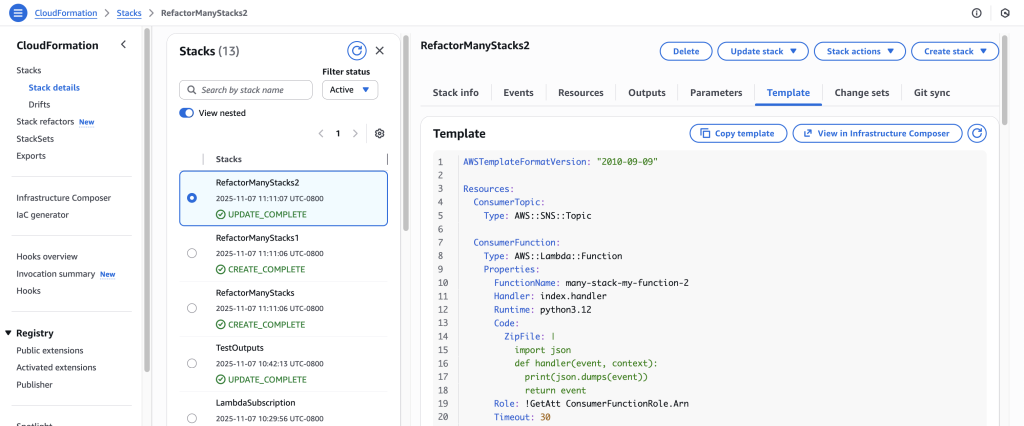This screenshot has height=426, width=1024.
Task: Open Publisher in sidebar
Action: click(x=35, y=384)
